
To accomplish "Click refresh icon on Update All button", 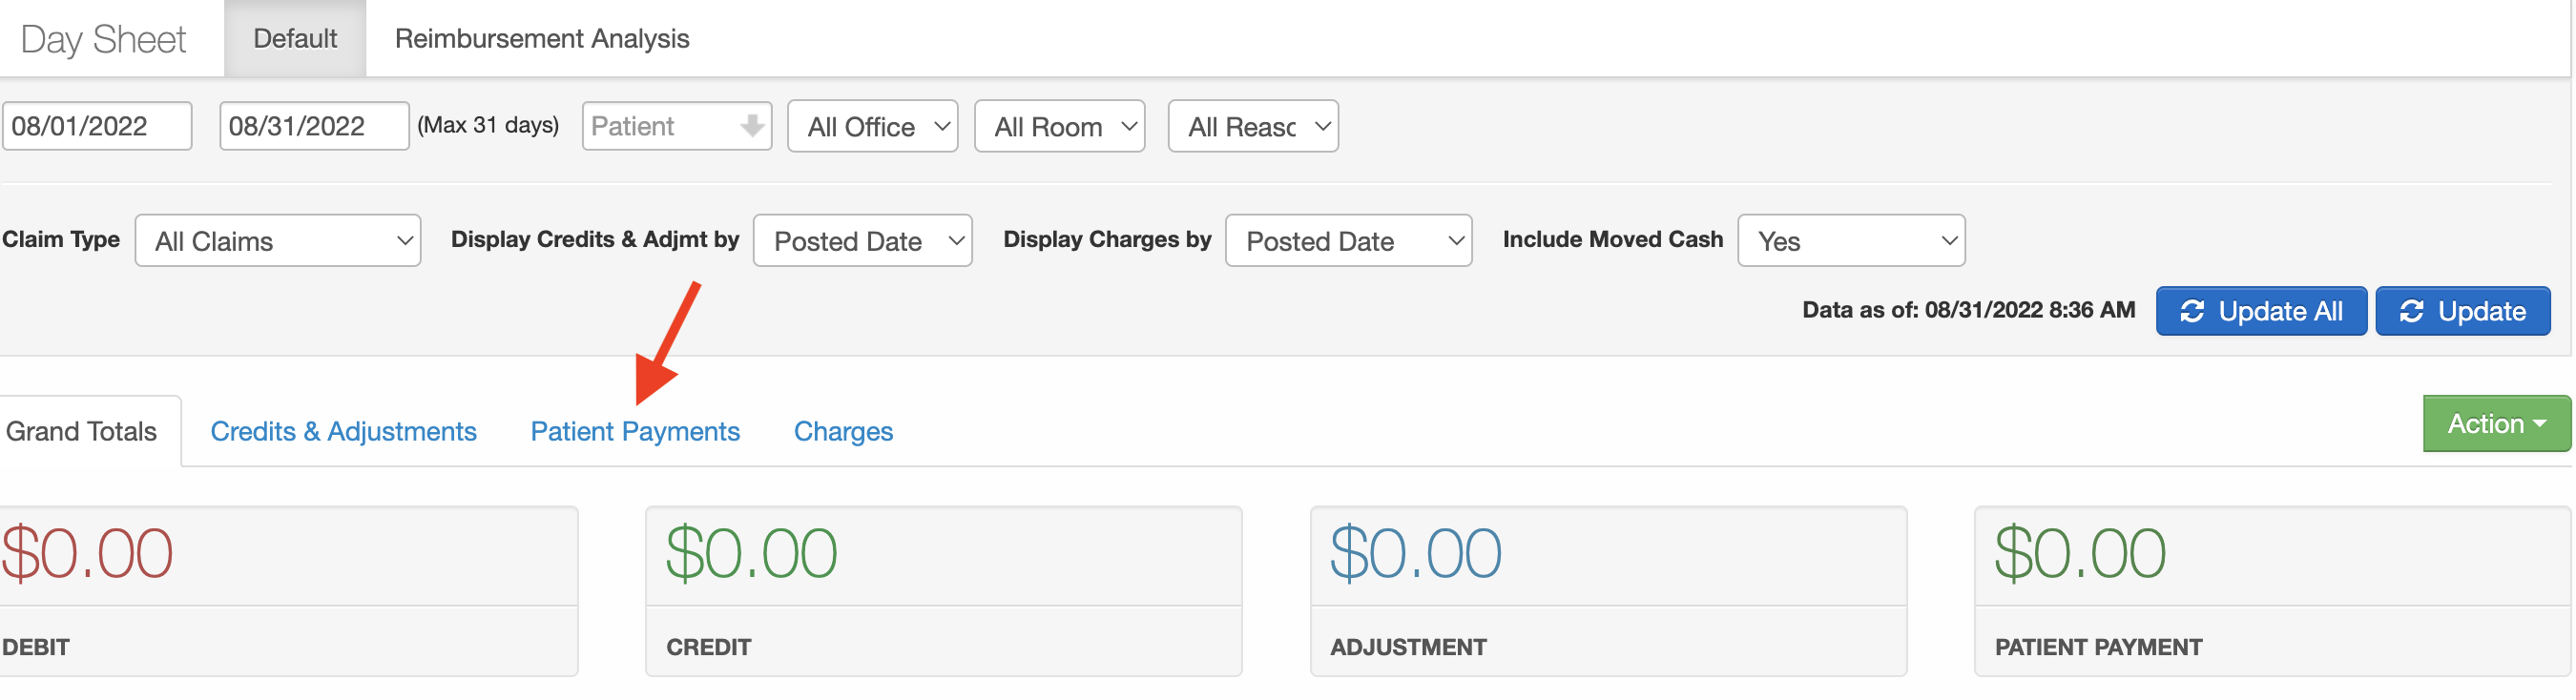I will (x=2192, y=311).
